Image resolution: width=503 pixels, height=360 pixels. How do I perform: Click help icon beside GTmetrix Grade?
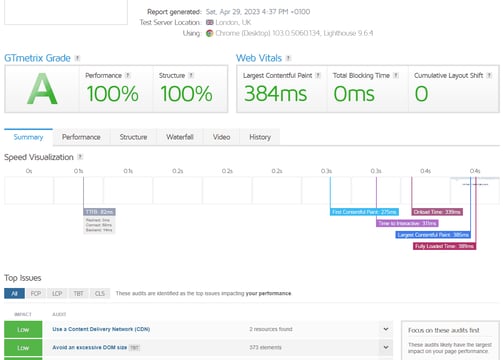(x=77, y=58)
